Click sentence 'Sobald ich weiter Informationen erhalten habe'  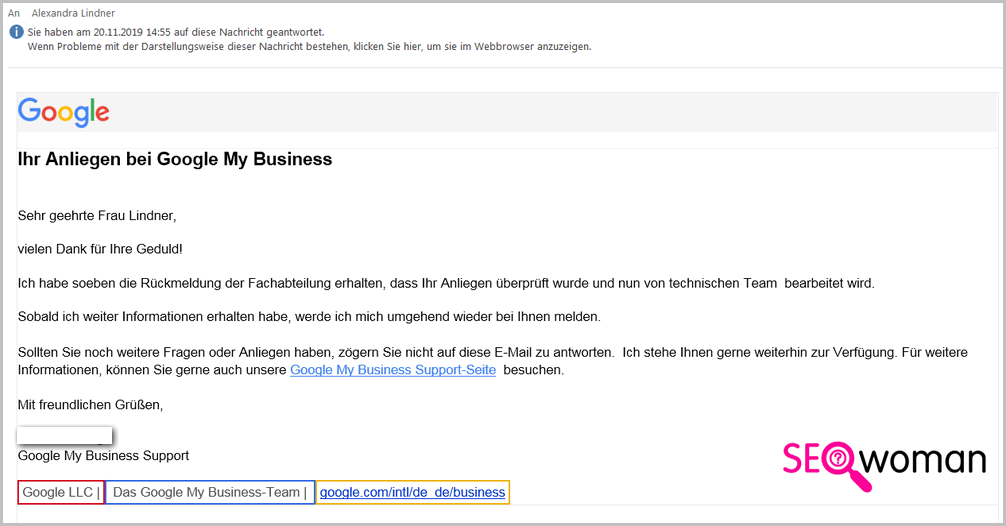point(309,317)
